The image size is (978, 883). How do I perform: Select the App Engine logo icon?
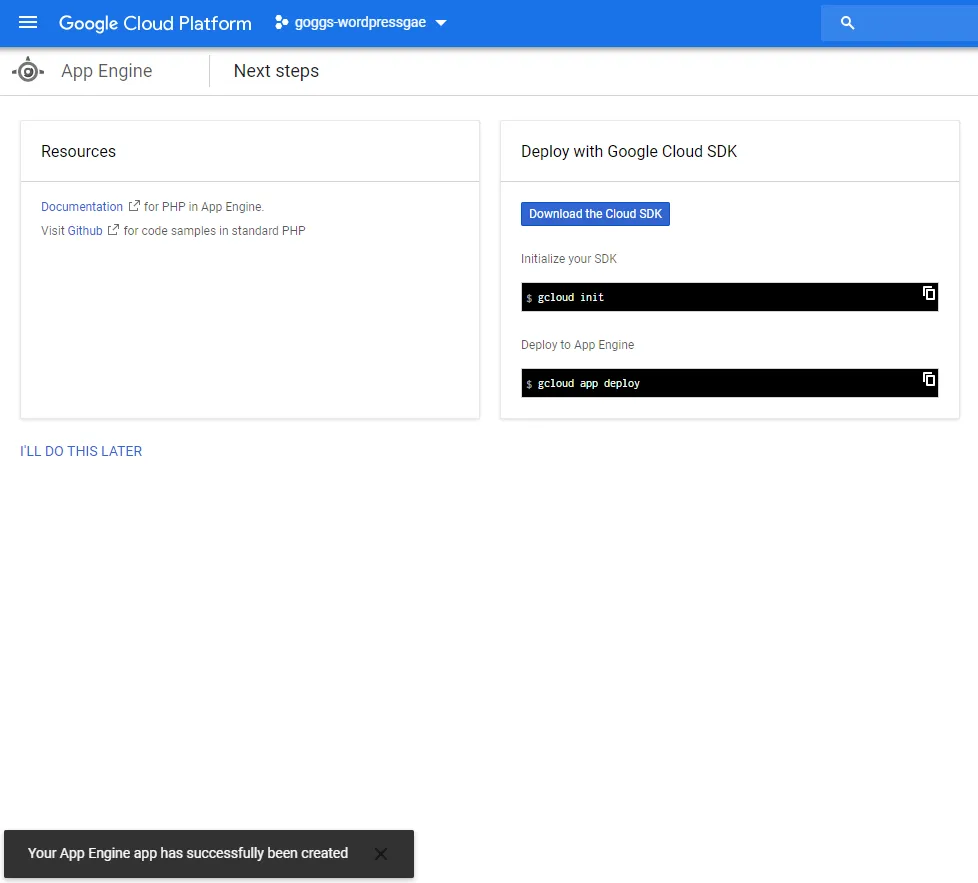pos(28,70)
